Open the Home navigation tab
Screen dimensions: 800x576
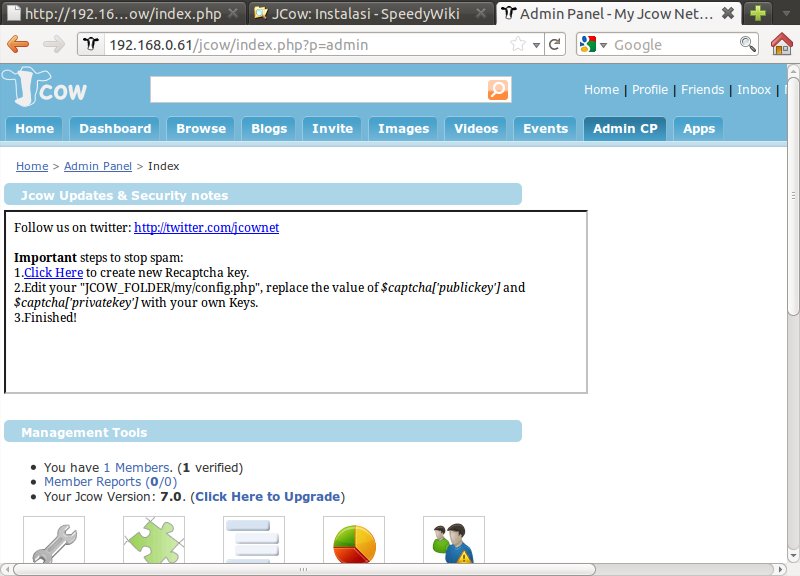[34, 129]
